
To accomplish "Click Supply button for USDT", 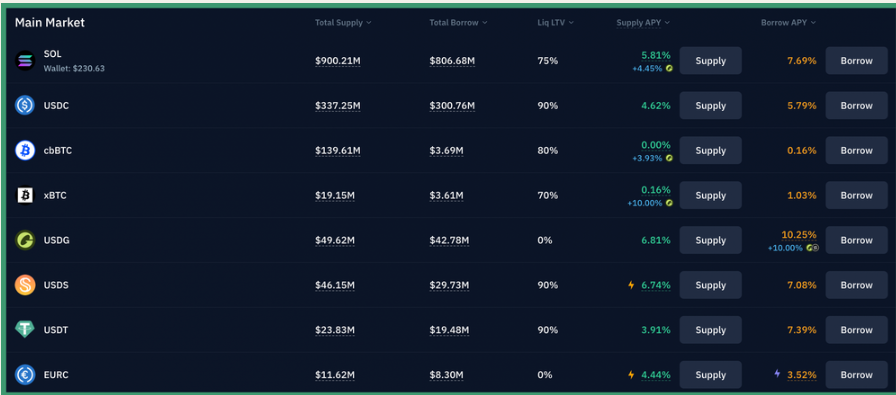I will click(x=710, y=330).
